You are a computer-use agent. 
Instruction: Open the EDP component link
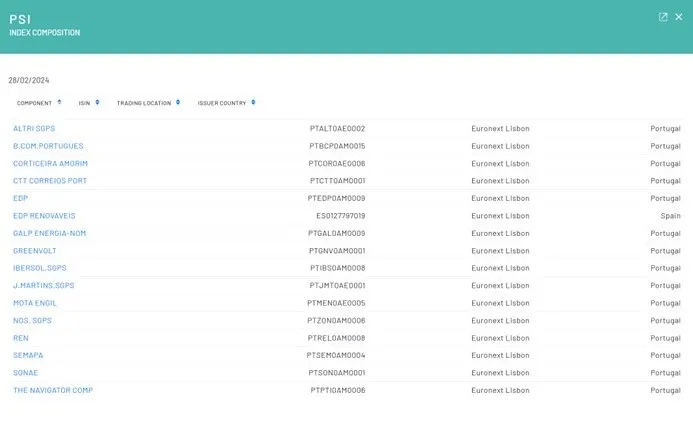point(20,199)
